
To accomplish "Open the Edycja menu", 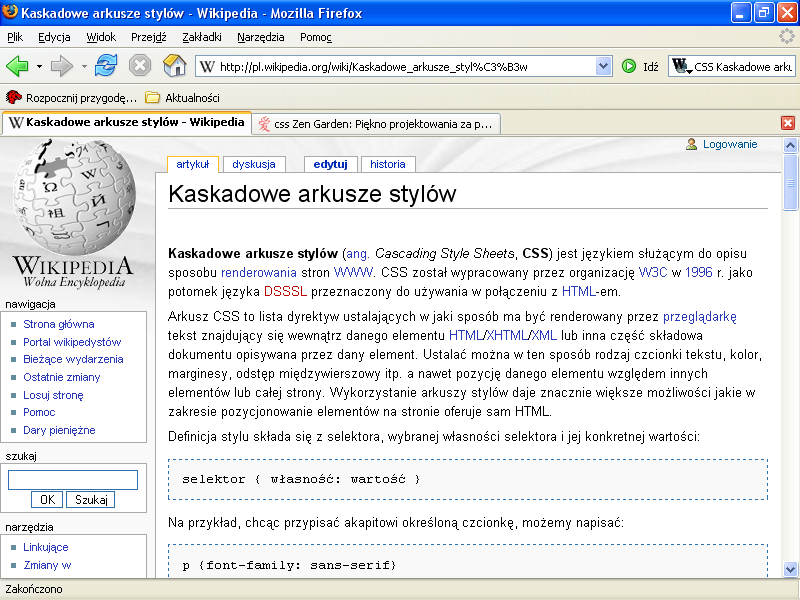I will (x=54, y=37).
